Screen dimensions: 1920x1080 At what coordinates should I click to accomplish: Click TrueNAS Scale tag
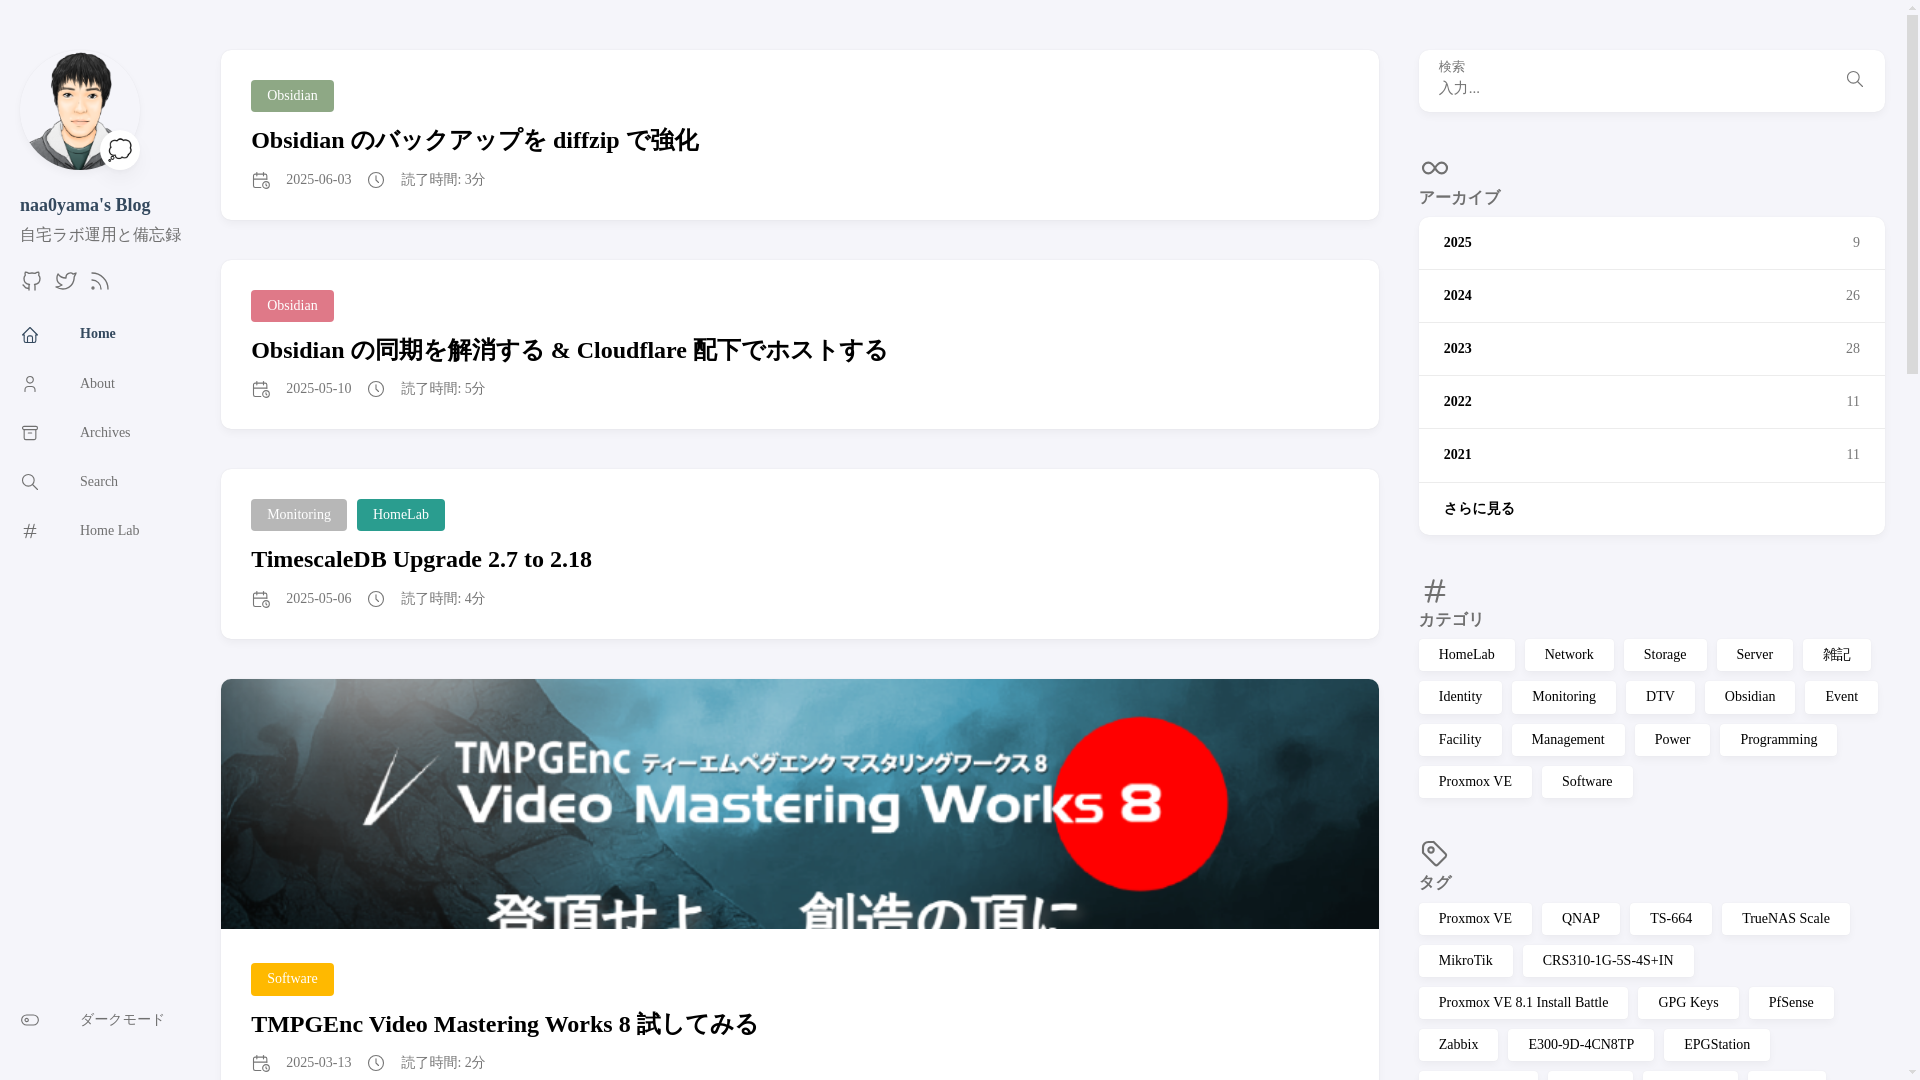coord(1786,919)
